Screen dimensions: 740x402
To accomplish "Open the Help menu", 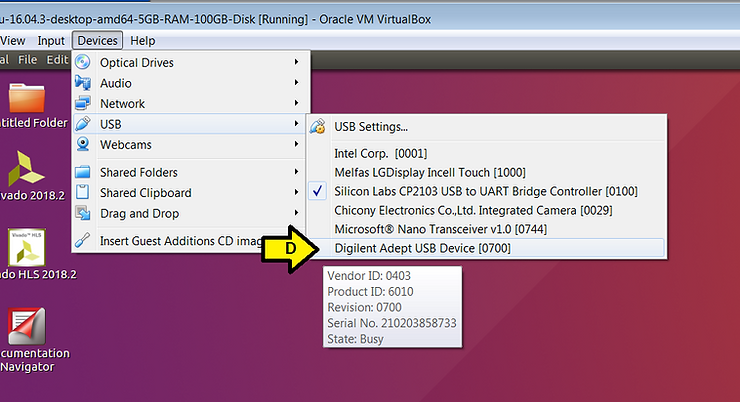I will tap(143, 41).
